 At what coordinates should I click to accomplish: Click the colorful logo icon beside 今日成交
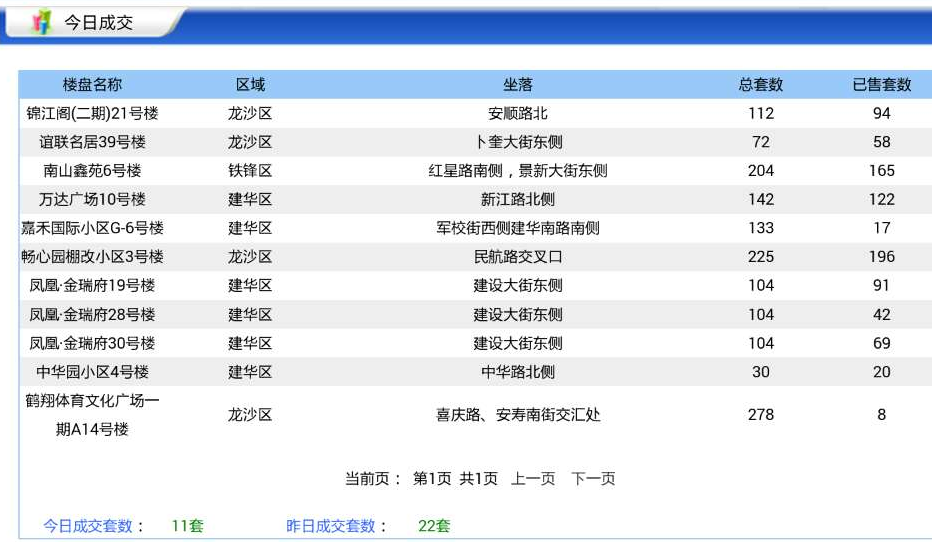tap(42, 22)
